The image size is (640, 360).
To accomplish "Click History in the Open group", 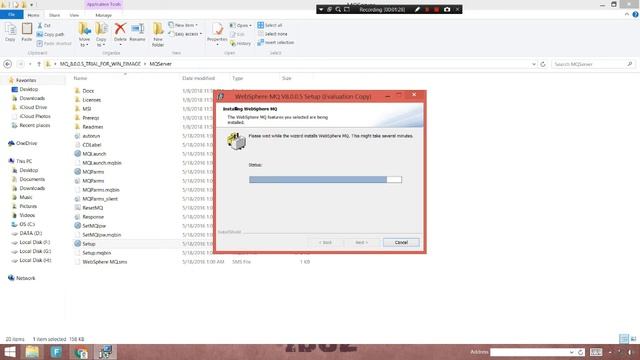I will [x=240, y=43].
